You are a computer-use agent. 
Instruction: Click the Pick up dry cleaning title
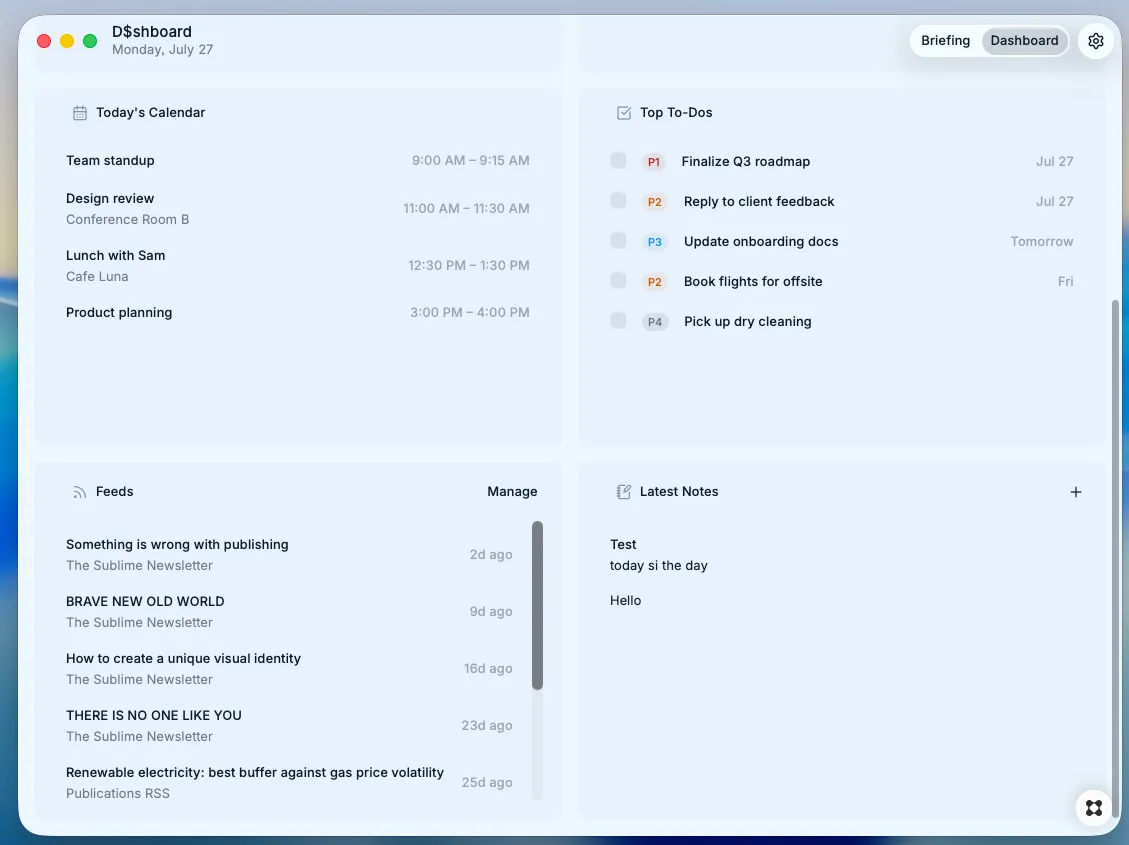click(747, 322)
